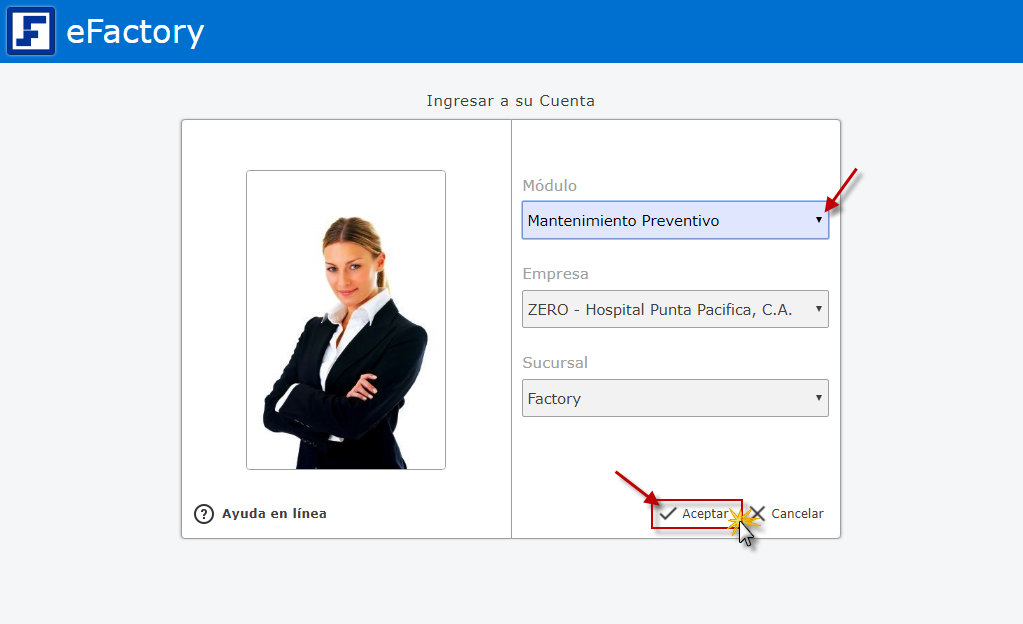Viewport: 1023px width, 624px height.
Task: Click the user profile photo
Action: [x=345, y=319]
